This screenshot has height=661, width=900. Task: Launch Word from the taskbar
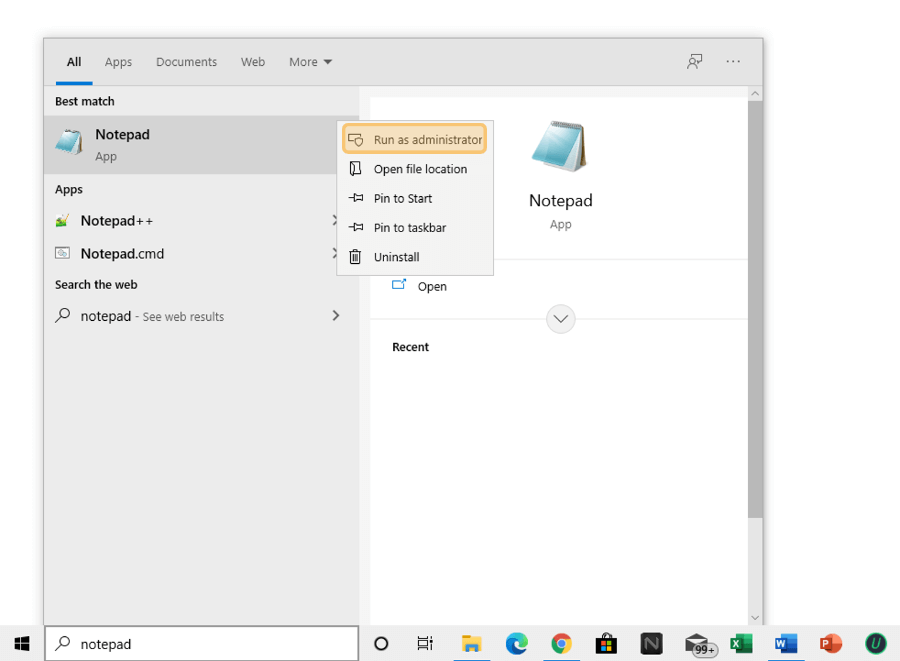tap(786, 644)
